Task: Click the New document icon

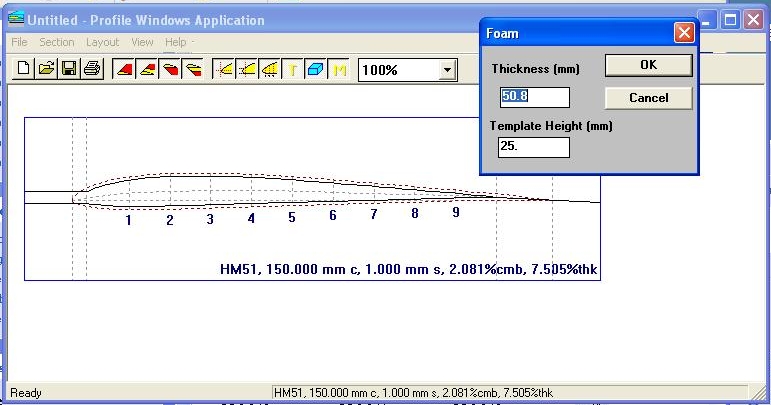Action: click(22, 70)
